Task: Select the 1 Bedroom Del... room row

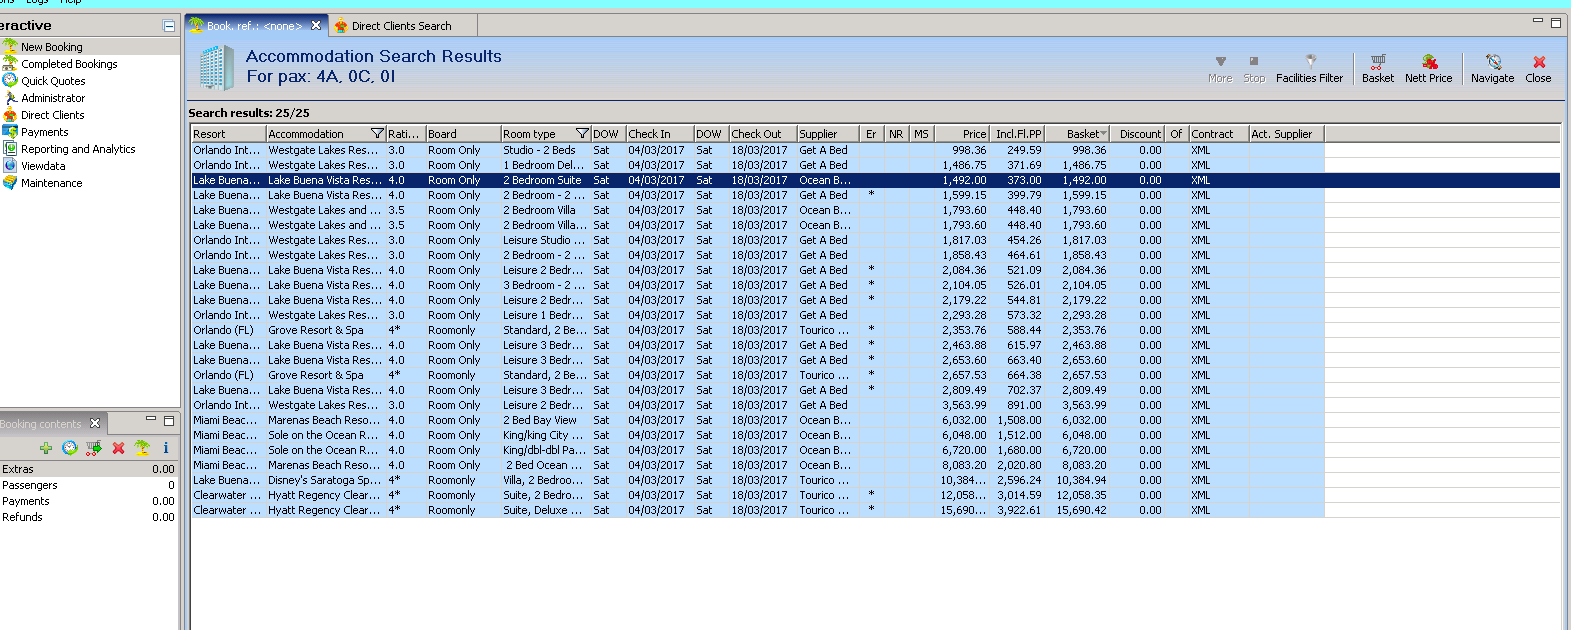Action: (758, 165)
